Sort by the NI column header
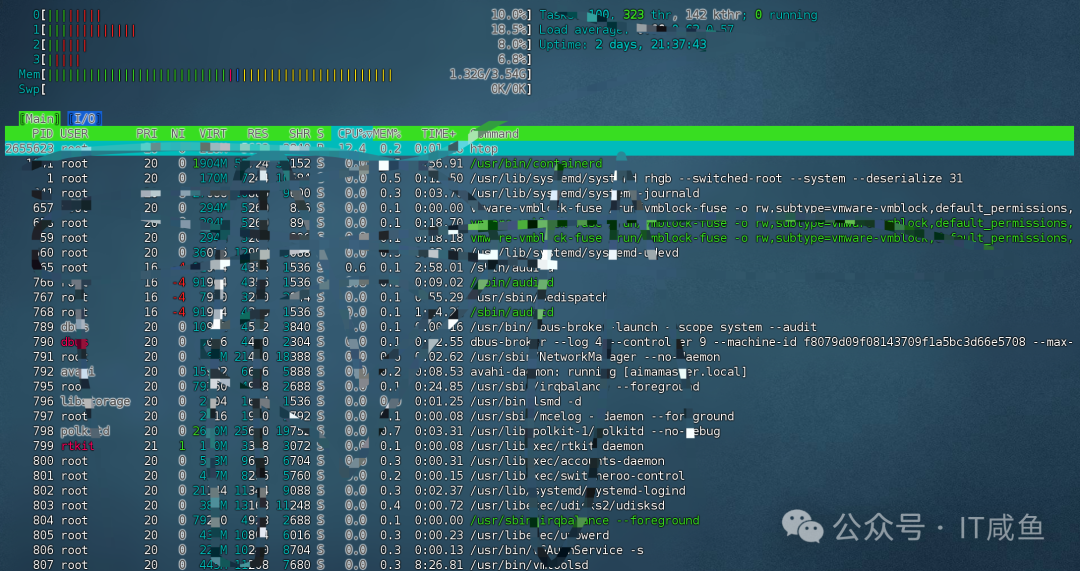Image resolution: width=1080 pixels, height=571 pixels. click(178, 134)
